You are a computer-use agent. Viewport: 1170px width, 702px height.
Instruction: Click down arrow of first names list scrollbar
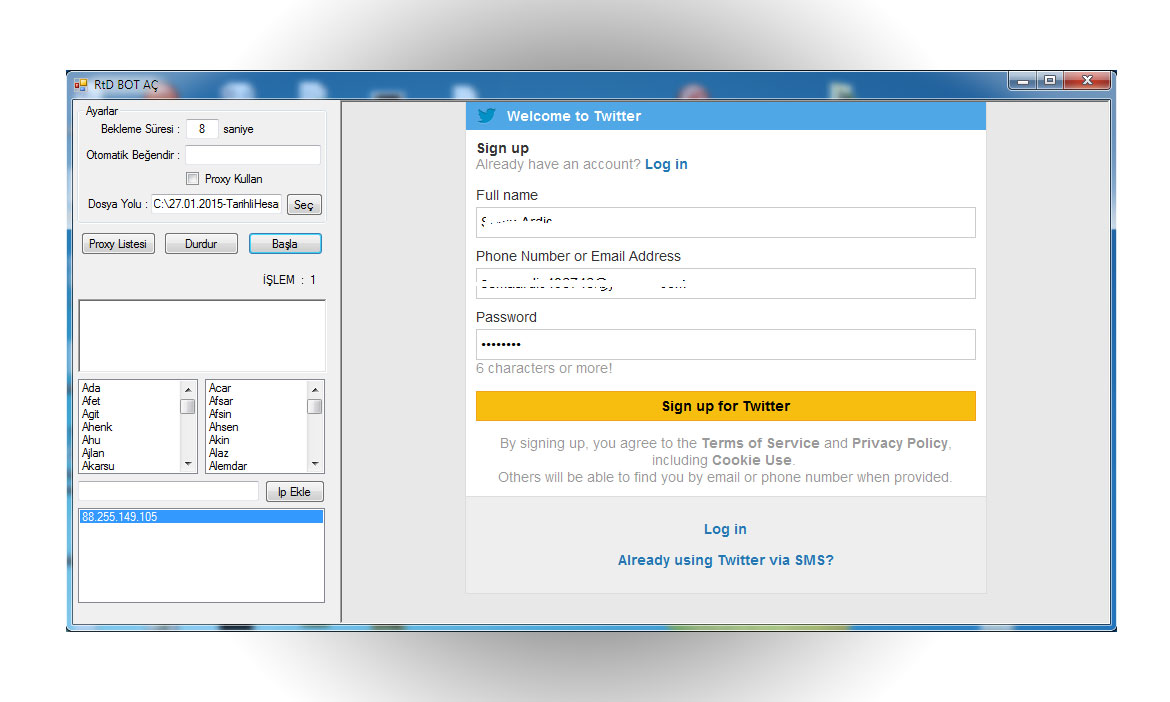(x=188, y=464)
